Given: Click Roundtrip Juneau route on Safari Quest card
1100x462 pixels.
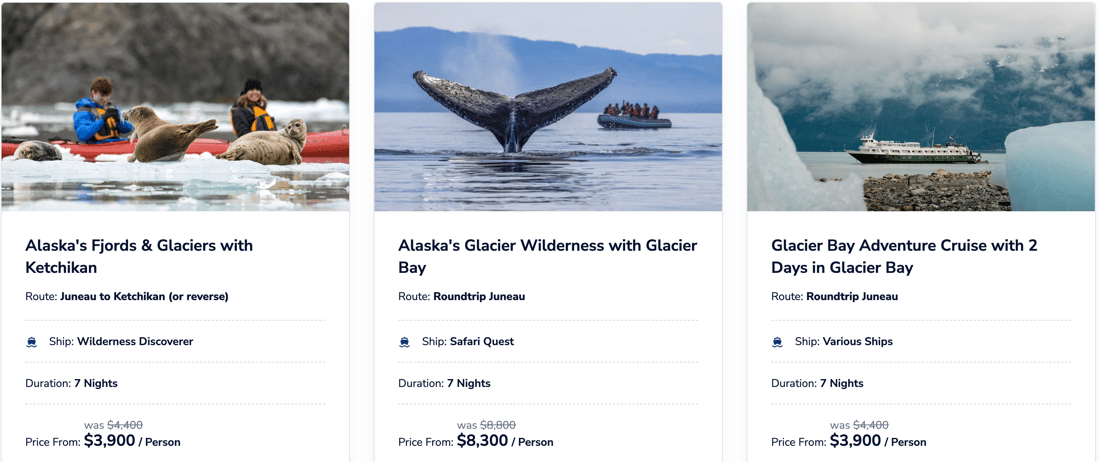Looking at the screenshot, I should (x=479, y=297).
